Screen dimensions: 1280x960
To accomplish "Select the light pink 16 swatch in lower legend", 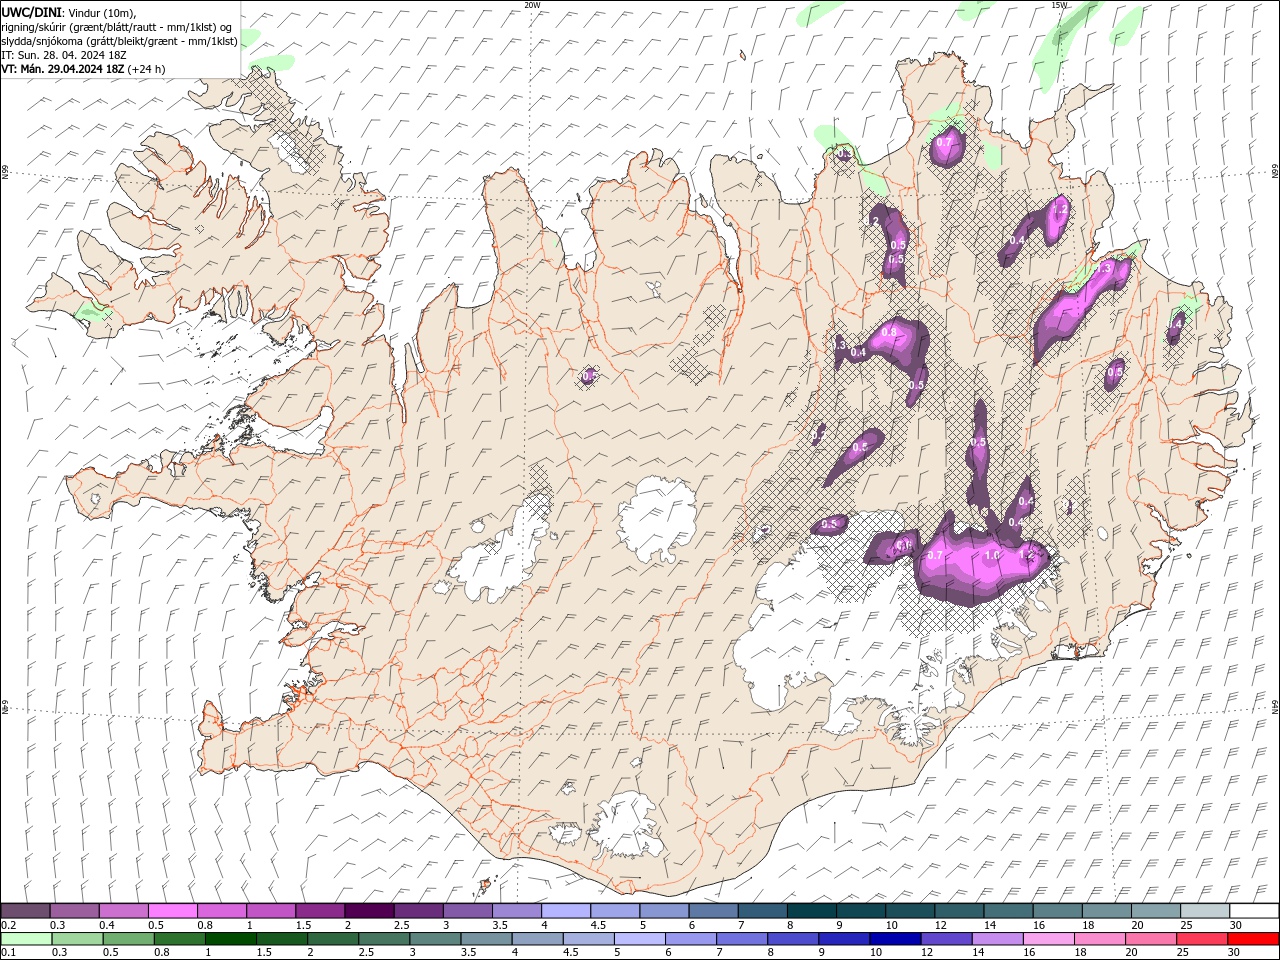I will click(x=1047, y=939).
